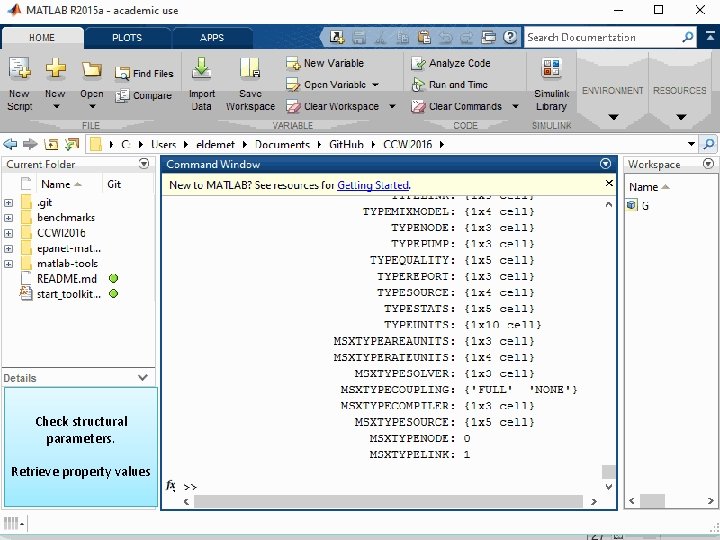Click the Help question mark icon
720x540 pixels.
[x=510, y=37]
